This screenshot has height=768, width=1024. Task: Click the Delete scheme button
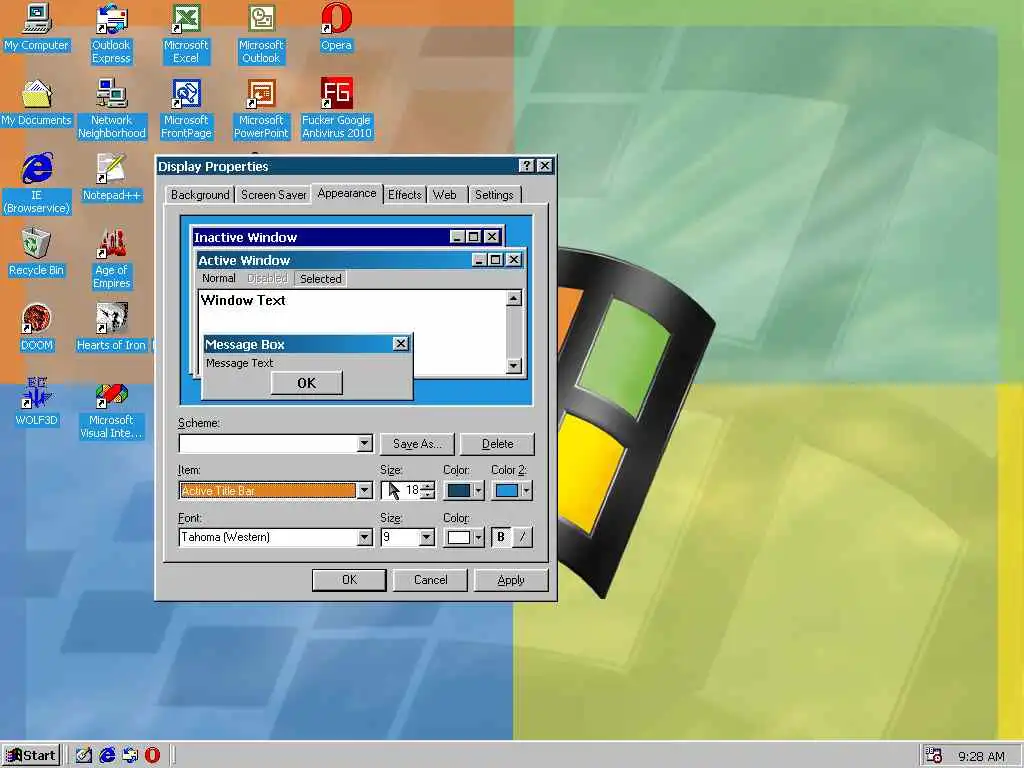[498, 444]
